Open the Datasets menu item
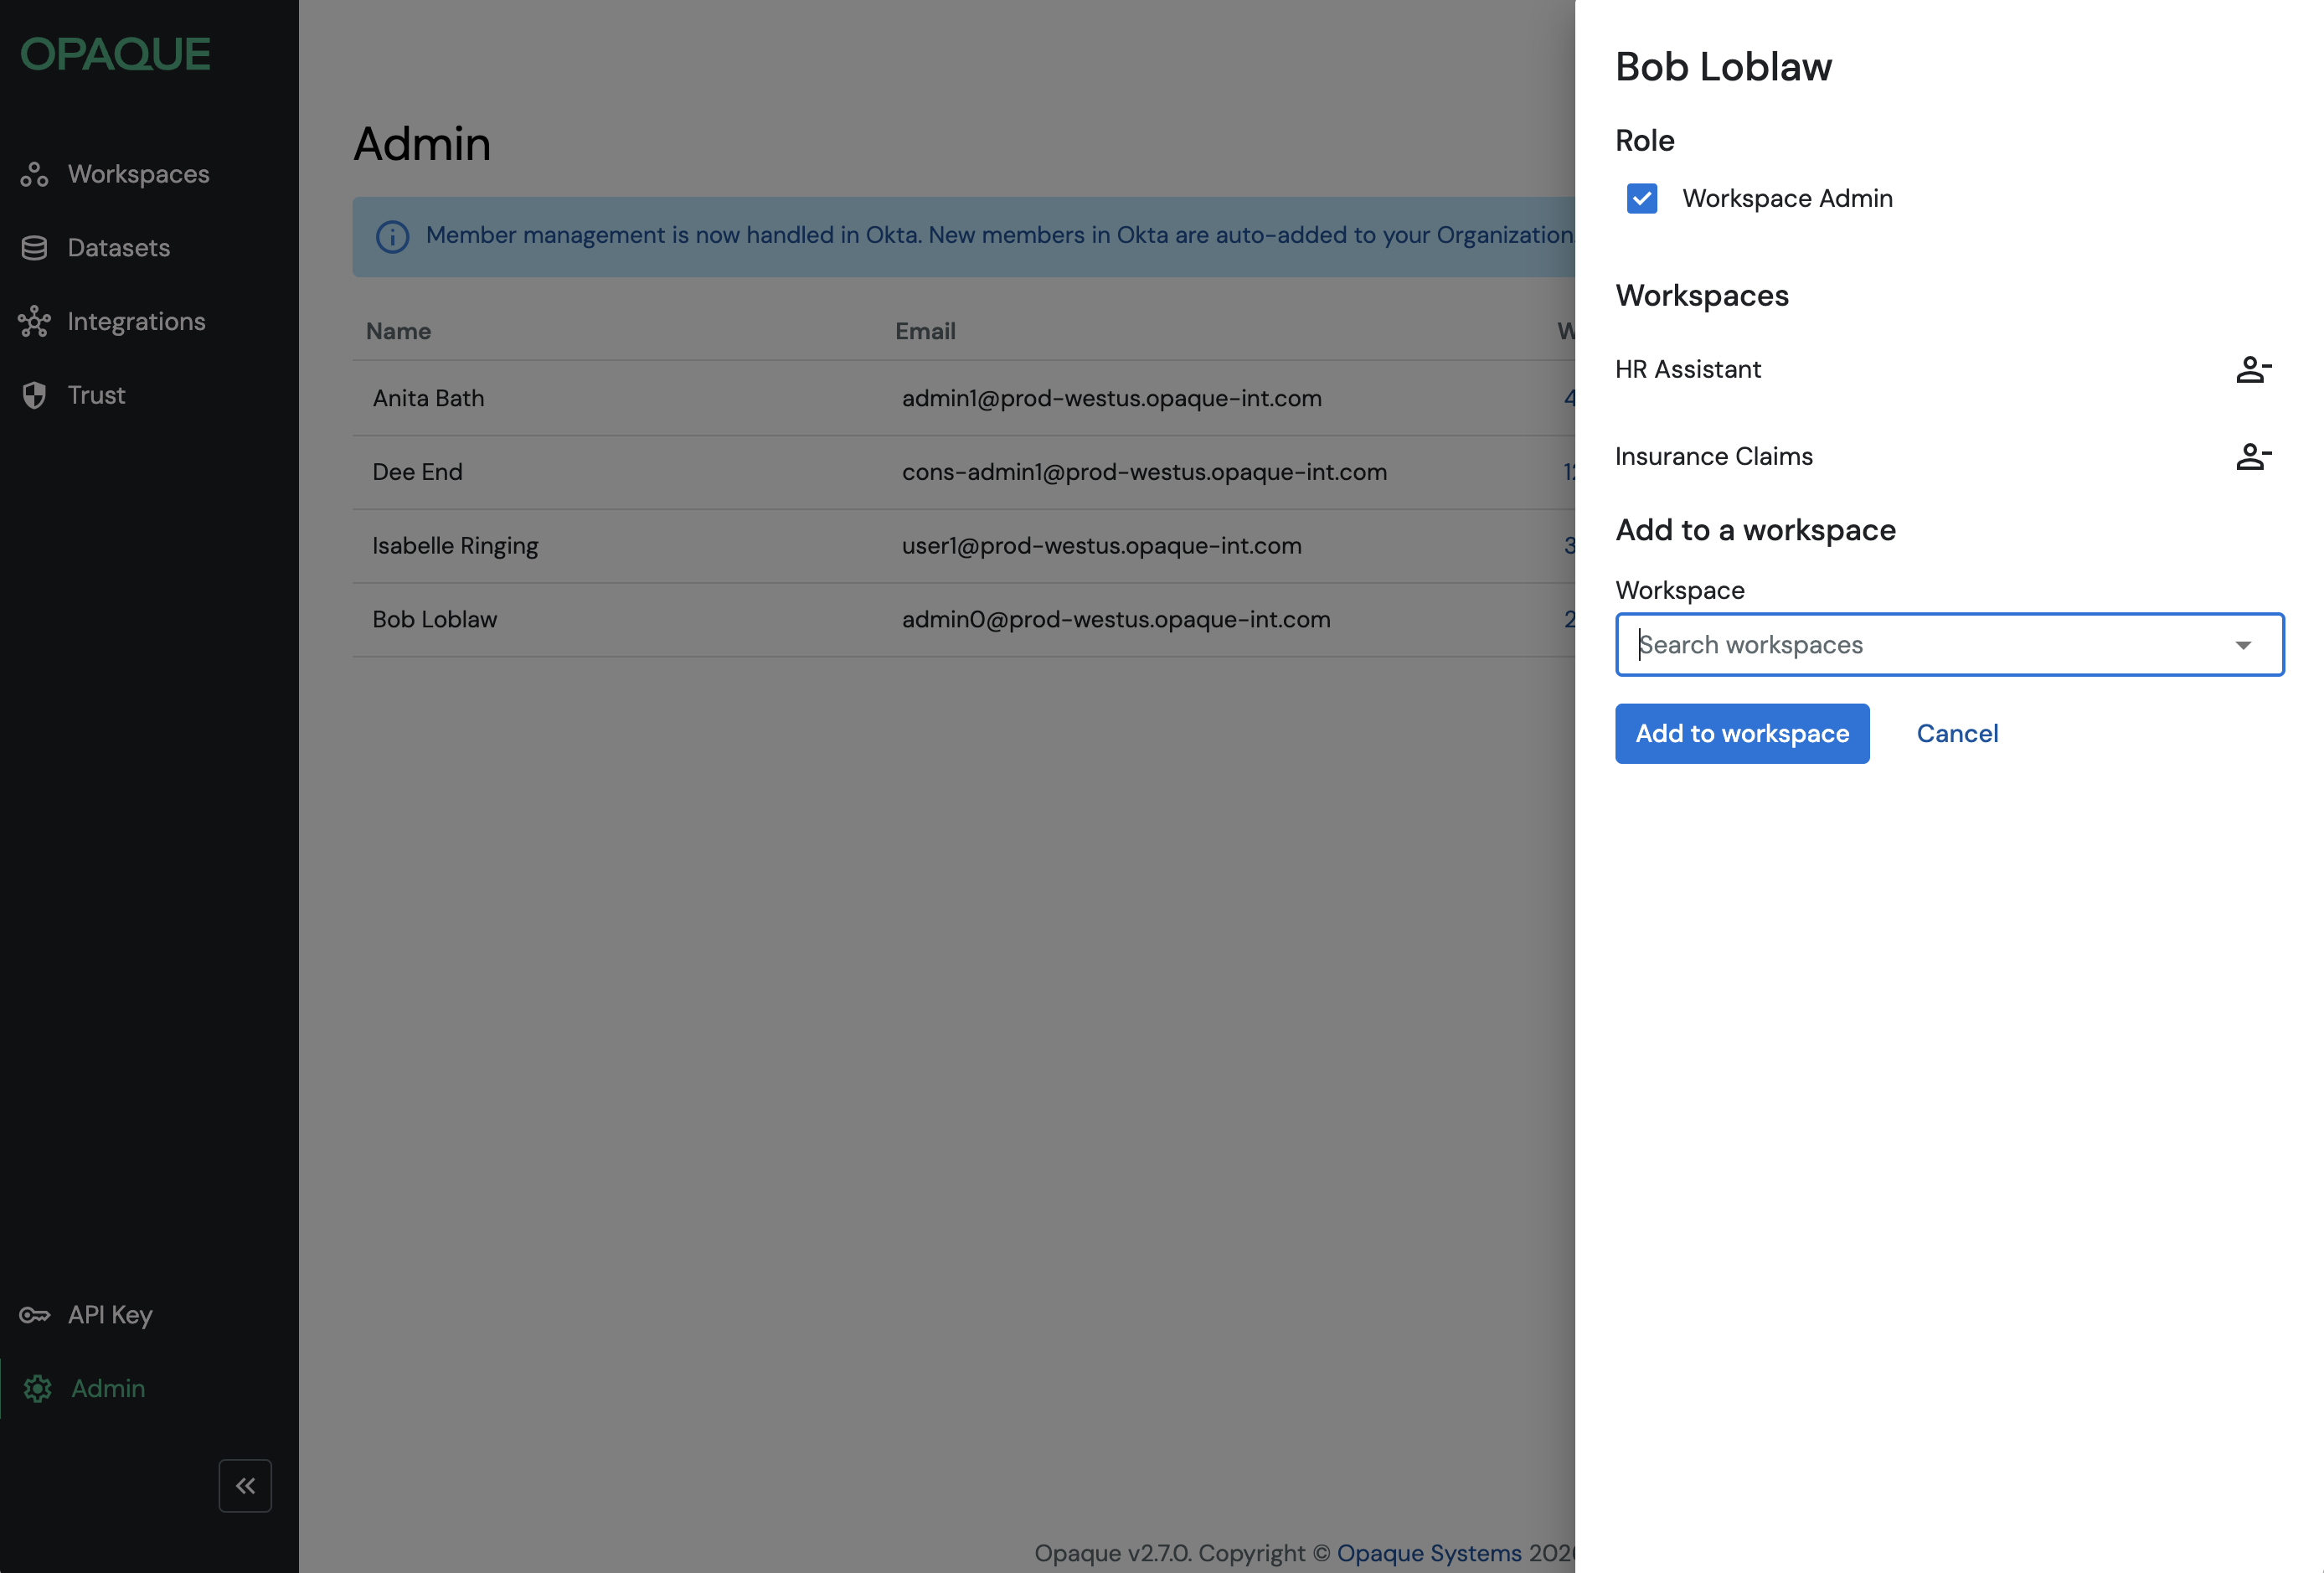 [x=118, y=248]
